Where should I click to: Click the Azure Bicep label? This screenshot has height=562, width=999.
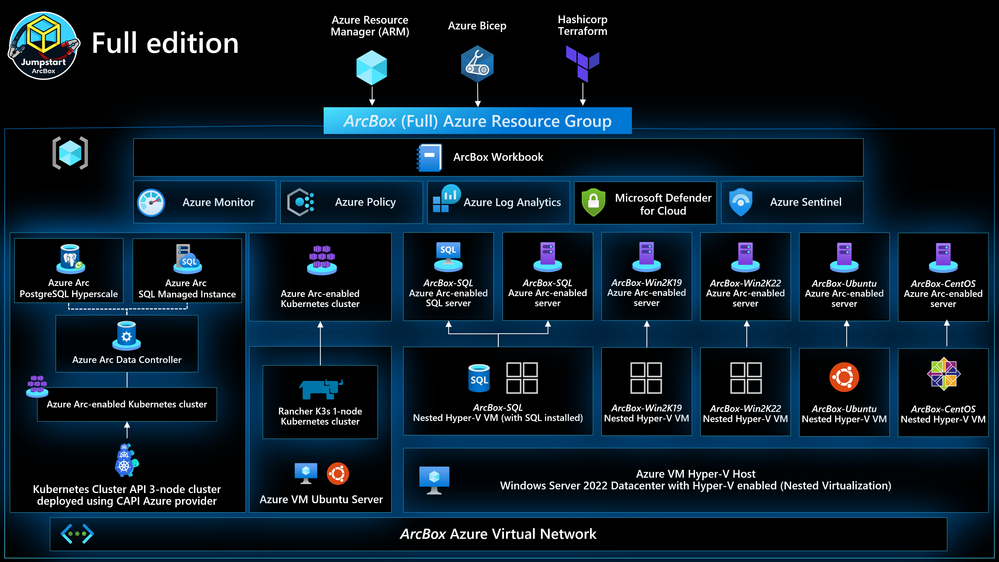point(477,25)
